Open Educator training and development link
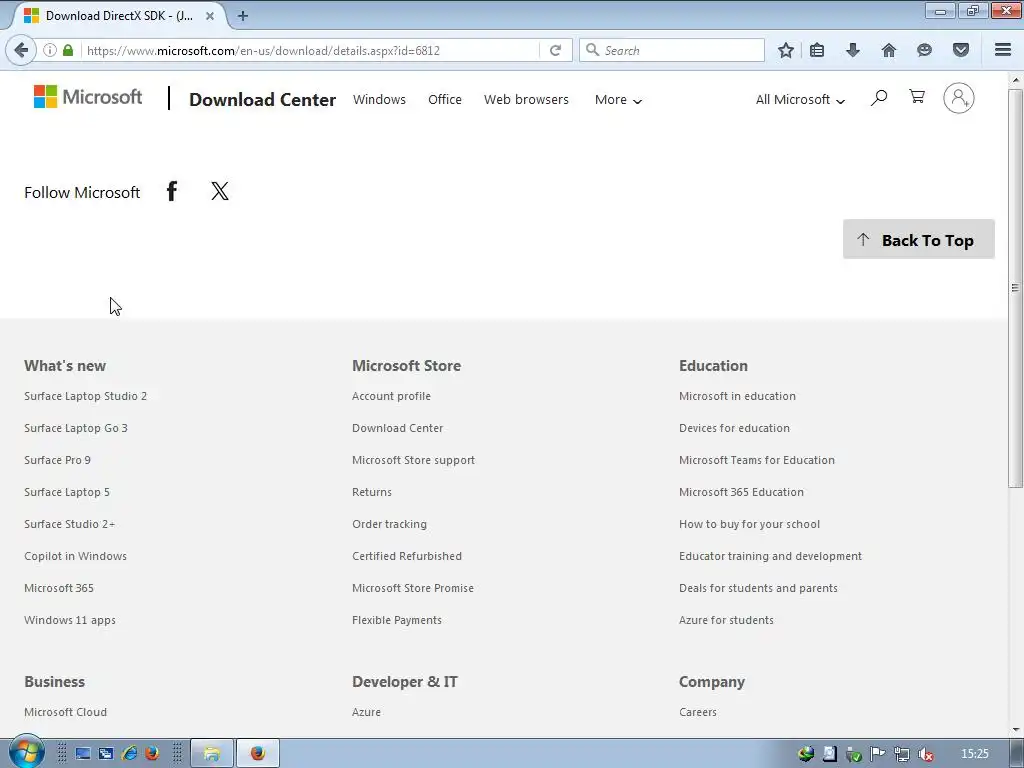Viewport: 1024px width, 768px height. pos(771,556)
